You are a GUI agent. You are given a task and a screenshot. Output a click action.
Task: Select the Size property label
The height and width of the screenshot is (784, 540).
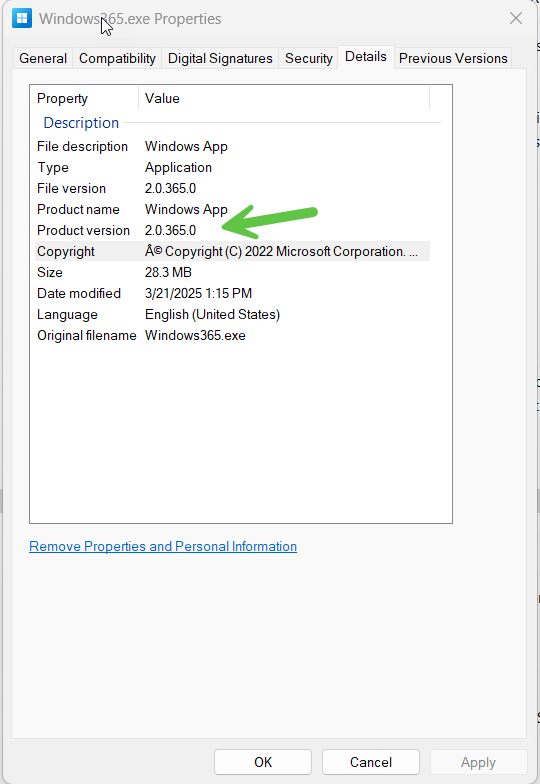click(x=50, y=272)
